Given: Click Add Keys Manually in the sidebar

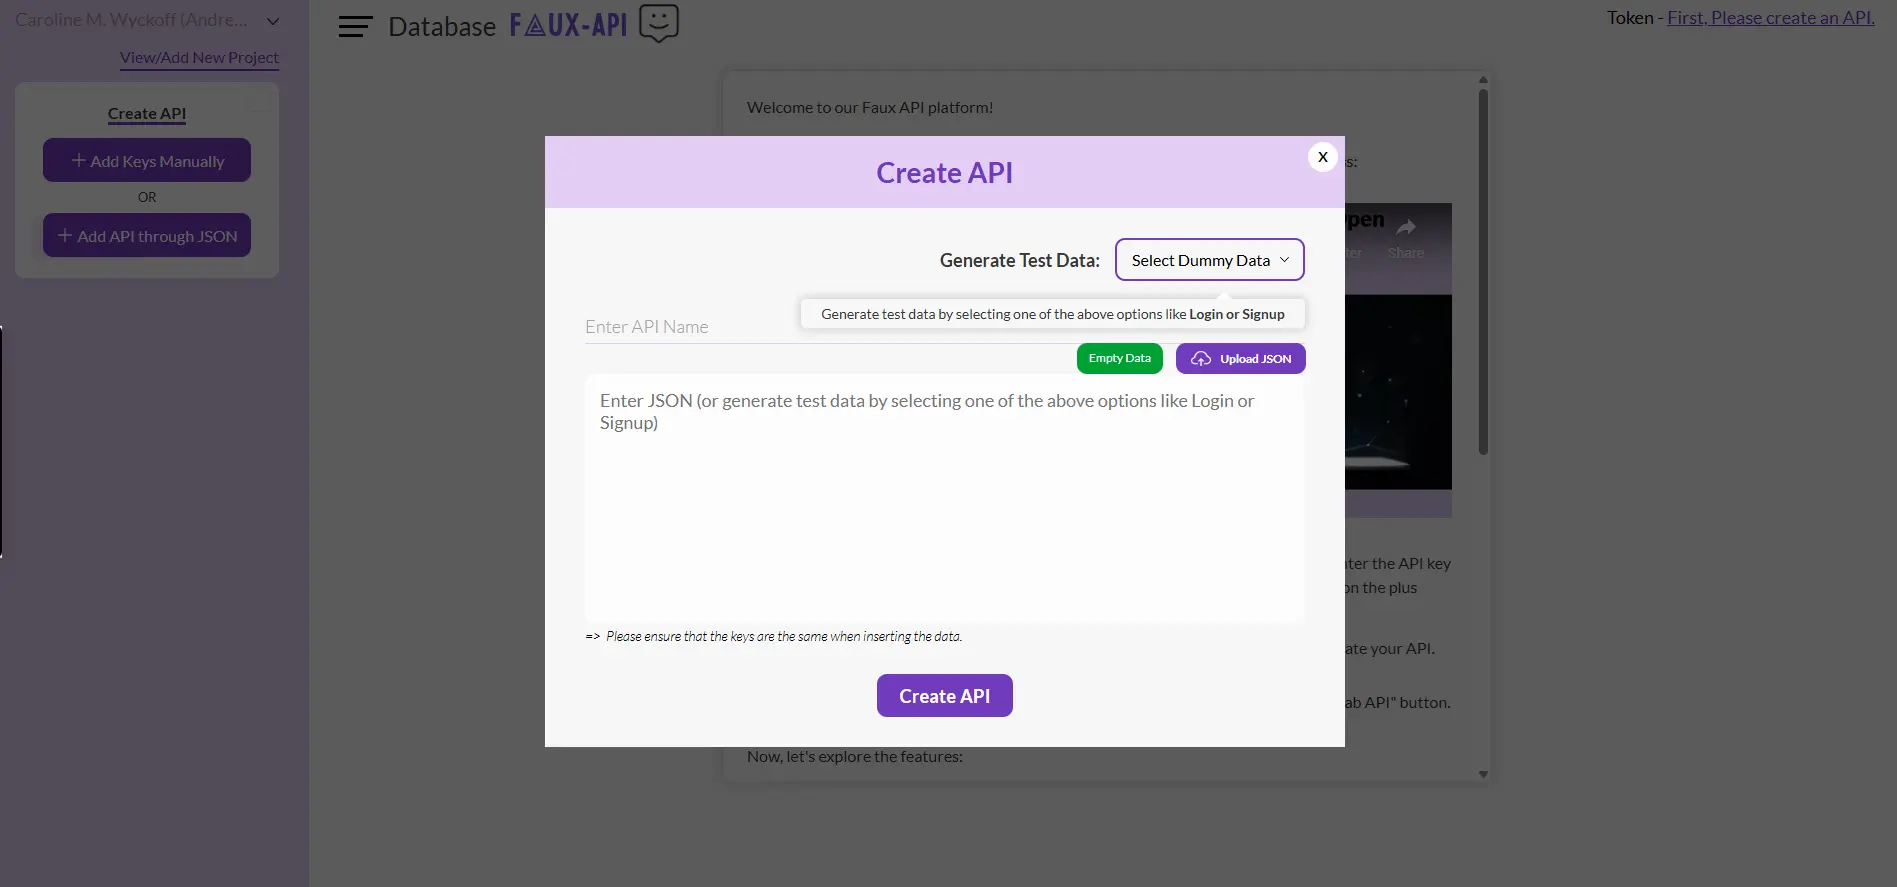Looking at the screenshot, I should click(x=147, y=161).
